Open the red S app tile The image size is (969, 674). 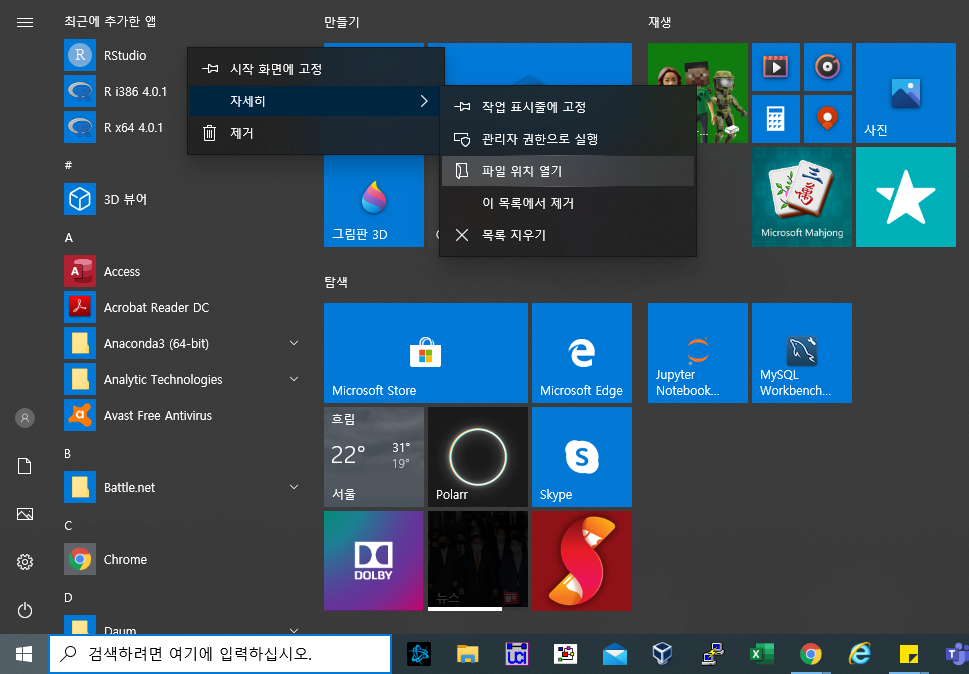(x=582, y=560)
